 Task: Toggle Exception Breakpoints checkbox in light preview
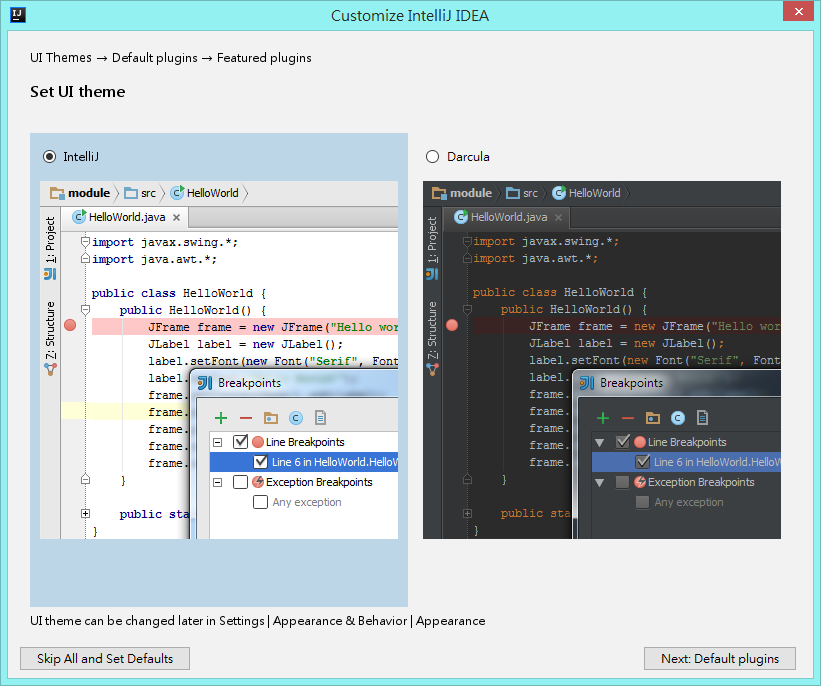(240, 482)
